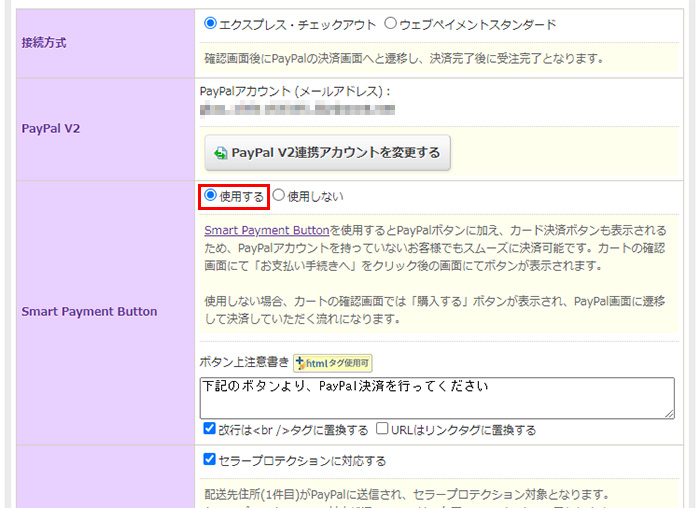Screen dimensions: 700x508
Task: Select the エクスプレス・チェックアウト radio option
Action: tap(210, 23)
